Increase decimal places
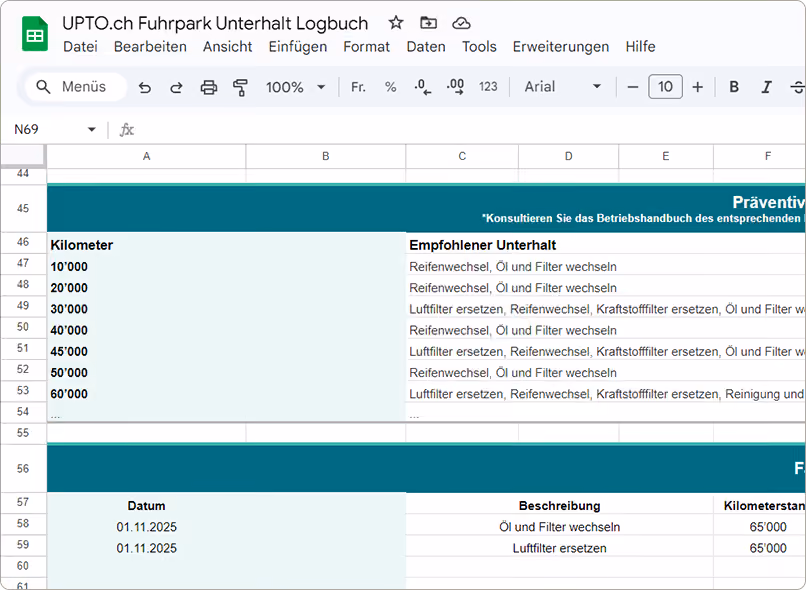 455,87
